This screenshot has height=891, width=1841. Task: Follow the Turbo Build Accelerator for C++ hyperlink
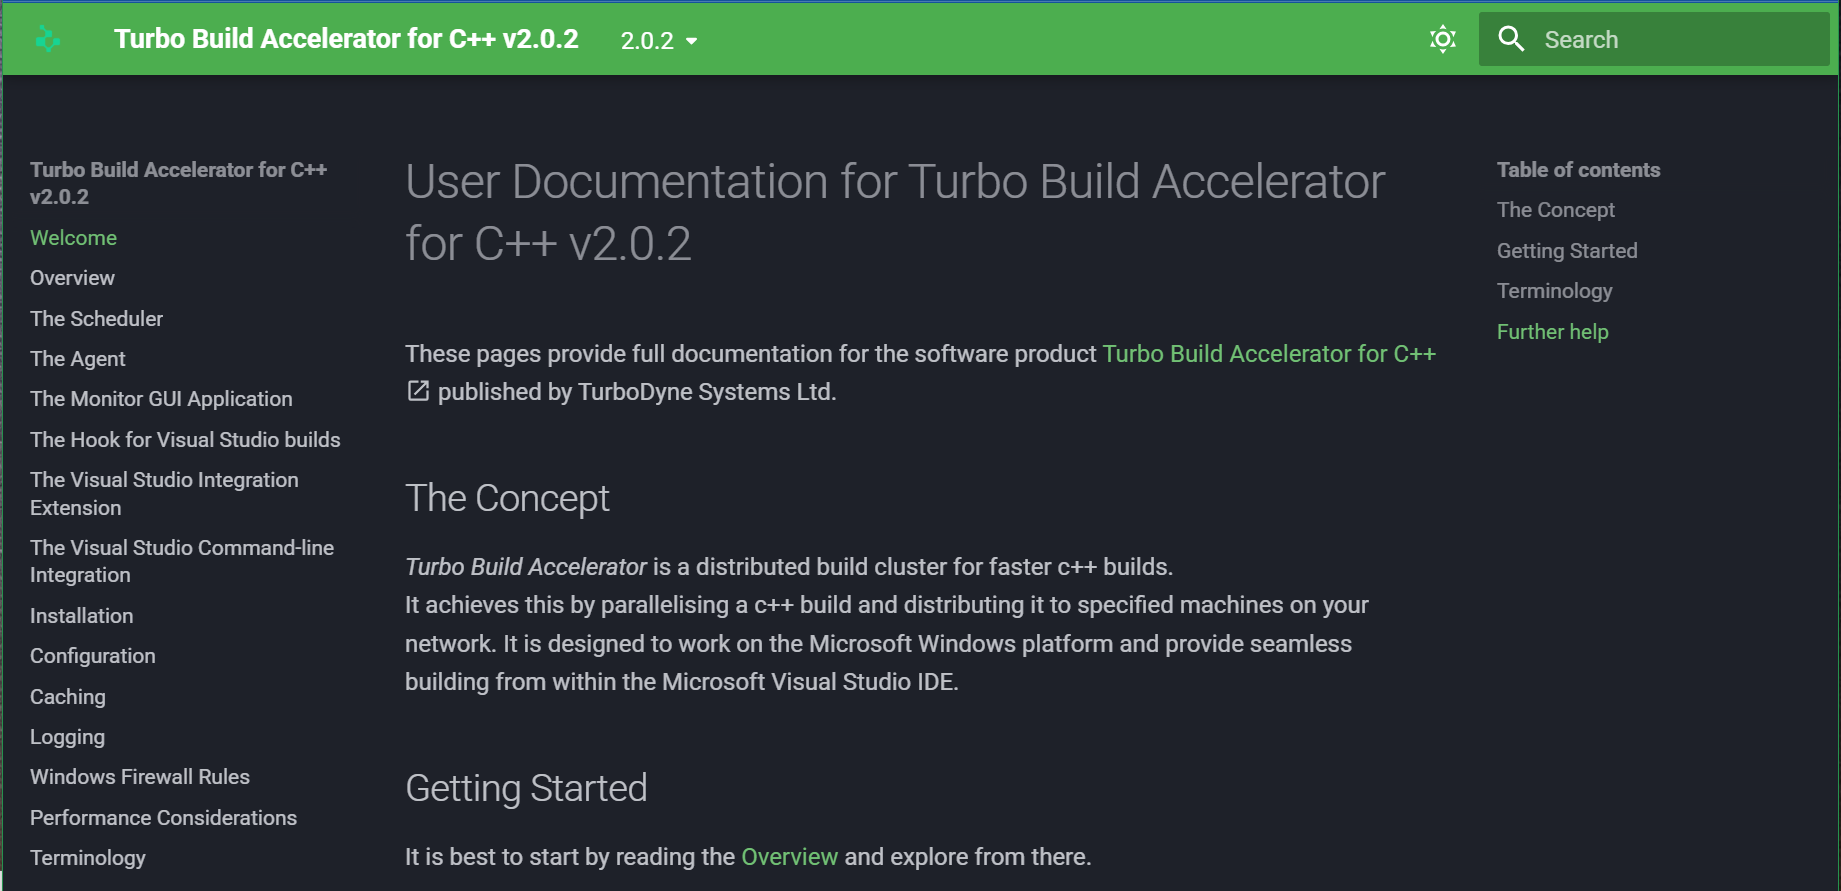point(1268,353)
